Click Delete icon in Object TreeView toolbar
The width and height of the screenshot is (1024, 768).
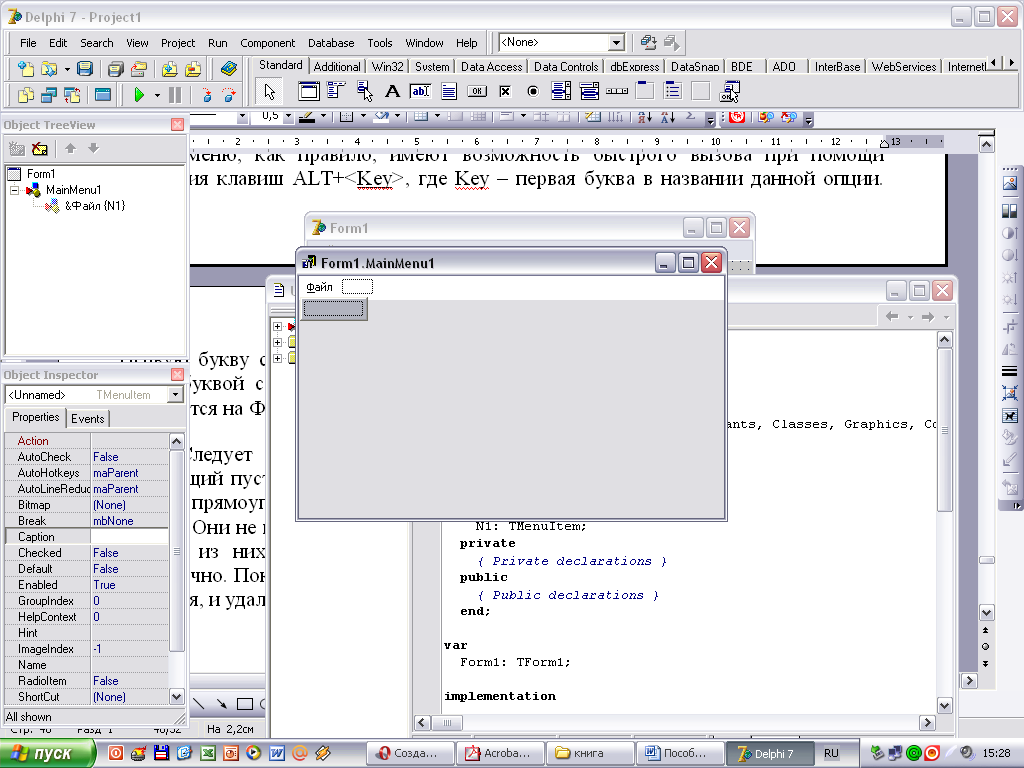coord(40,149)
